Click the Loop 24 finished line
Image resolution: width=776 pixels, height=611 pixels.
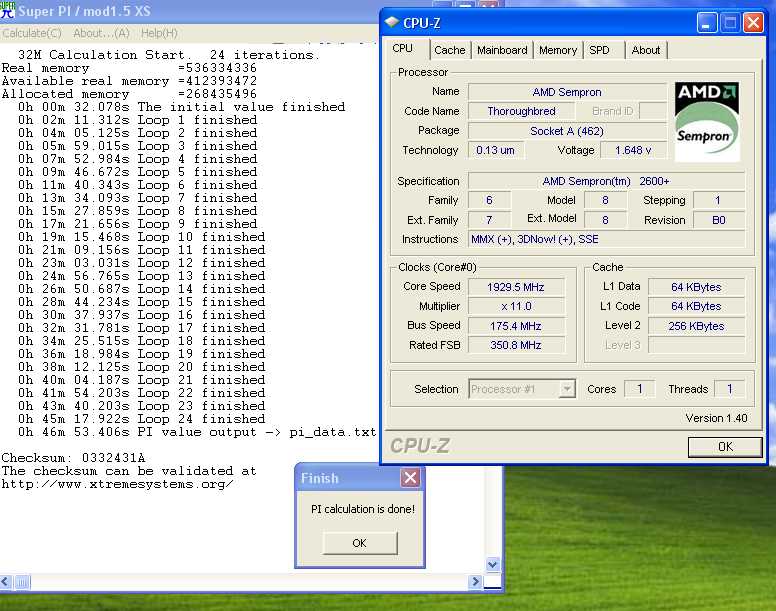point(142,419)
